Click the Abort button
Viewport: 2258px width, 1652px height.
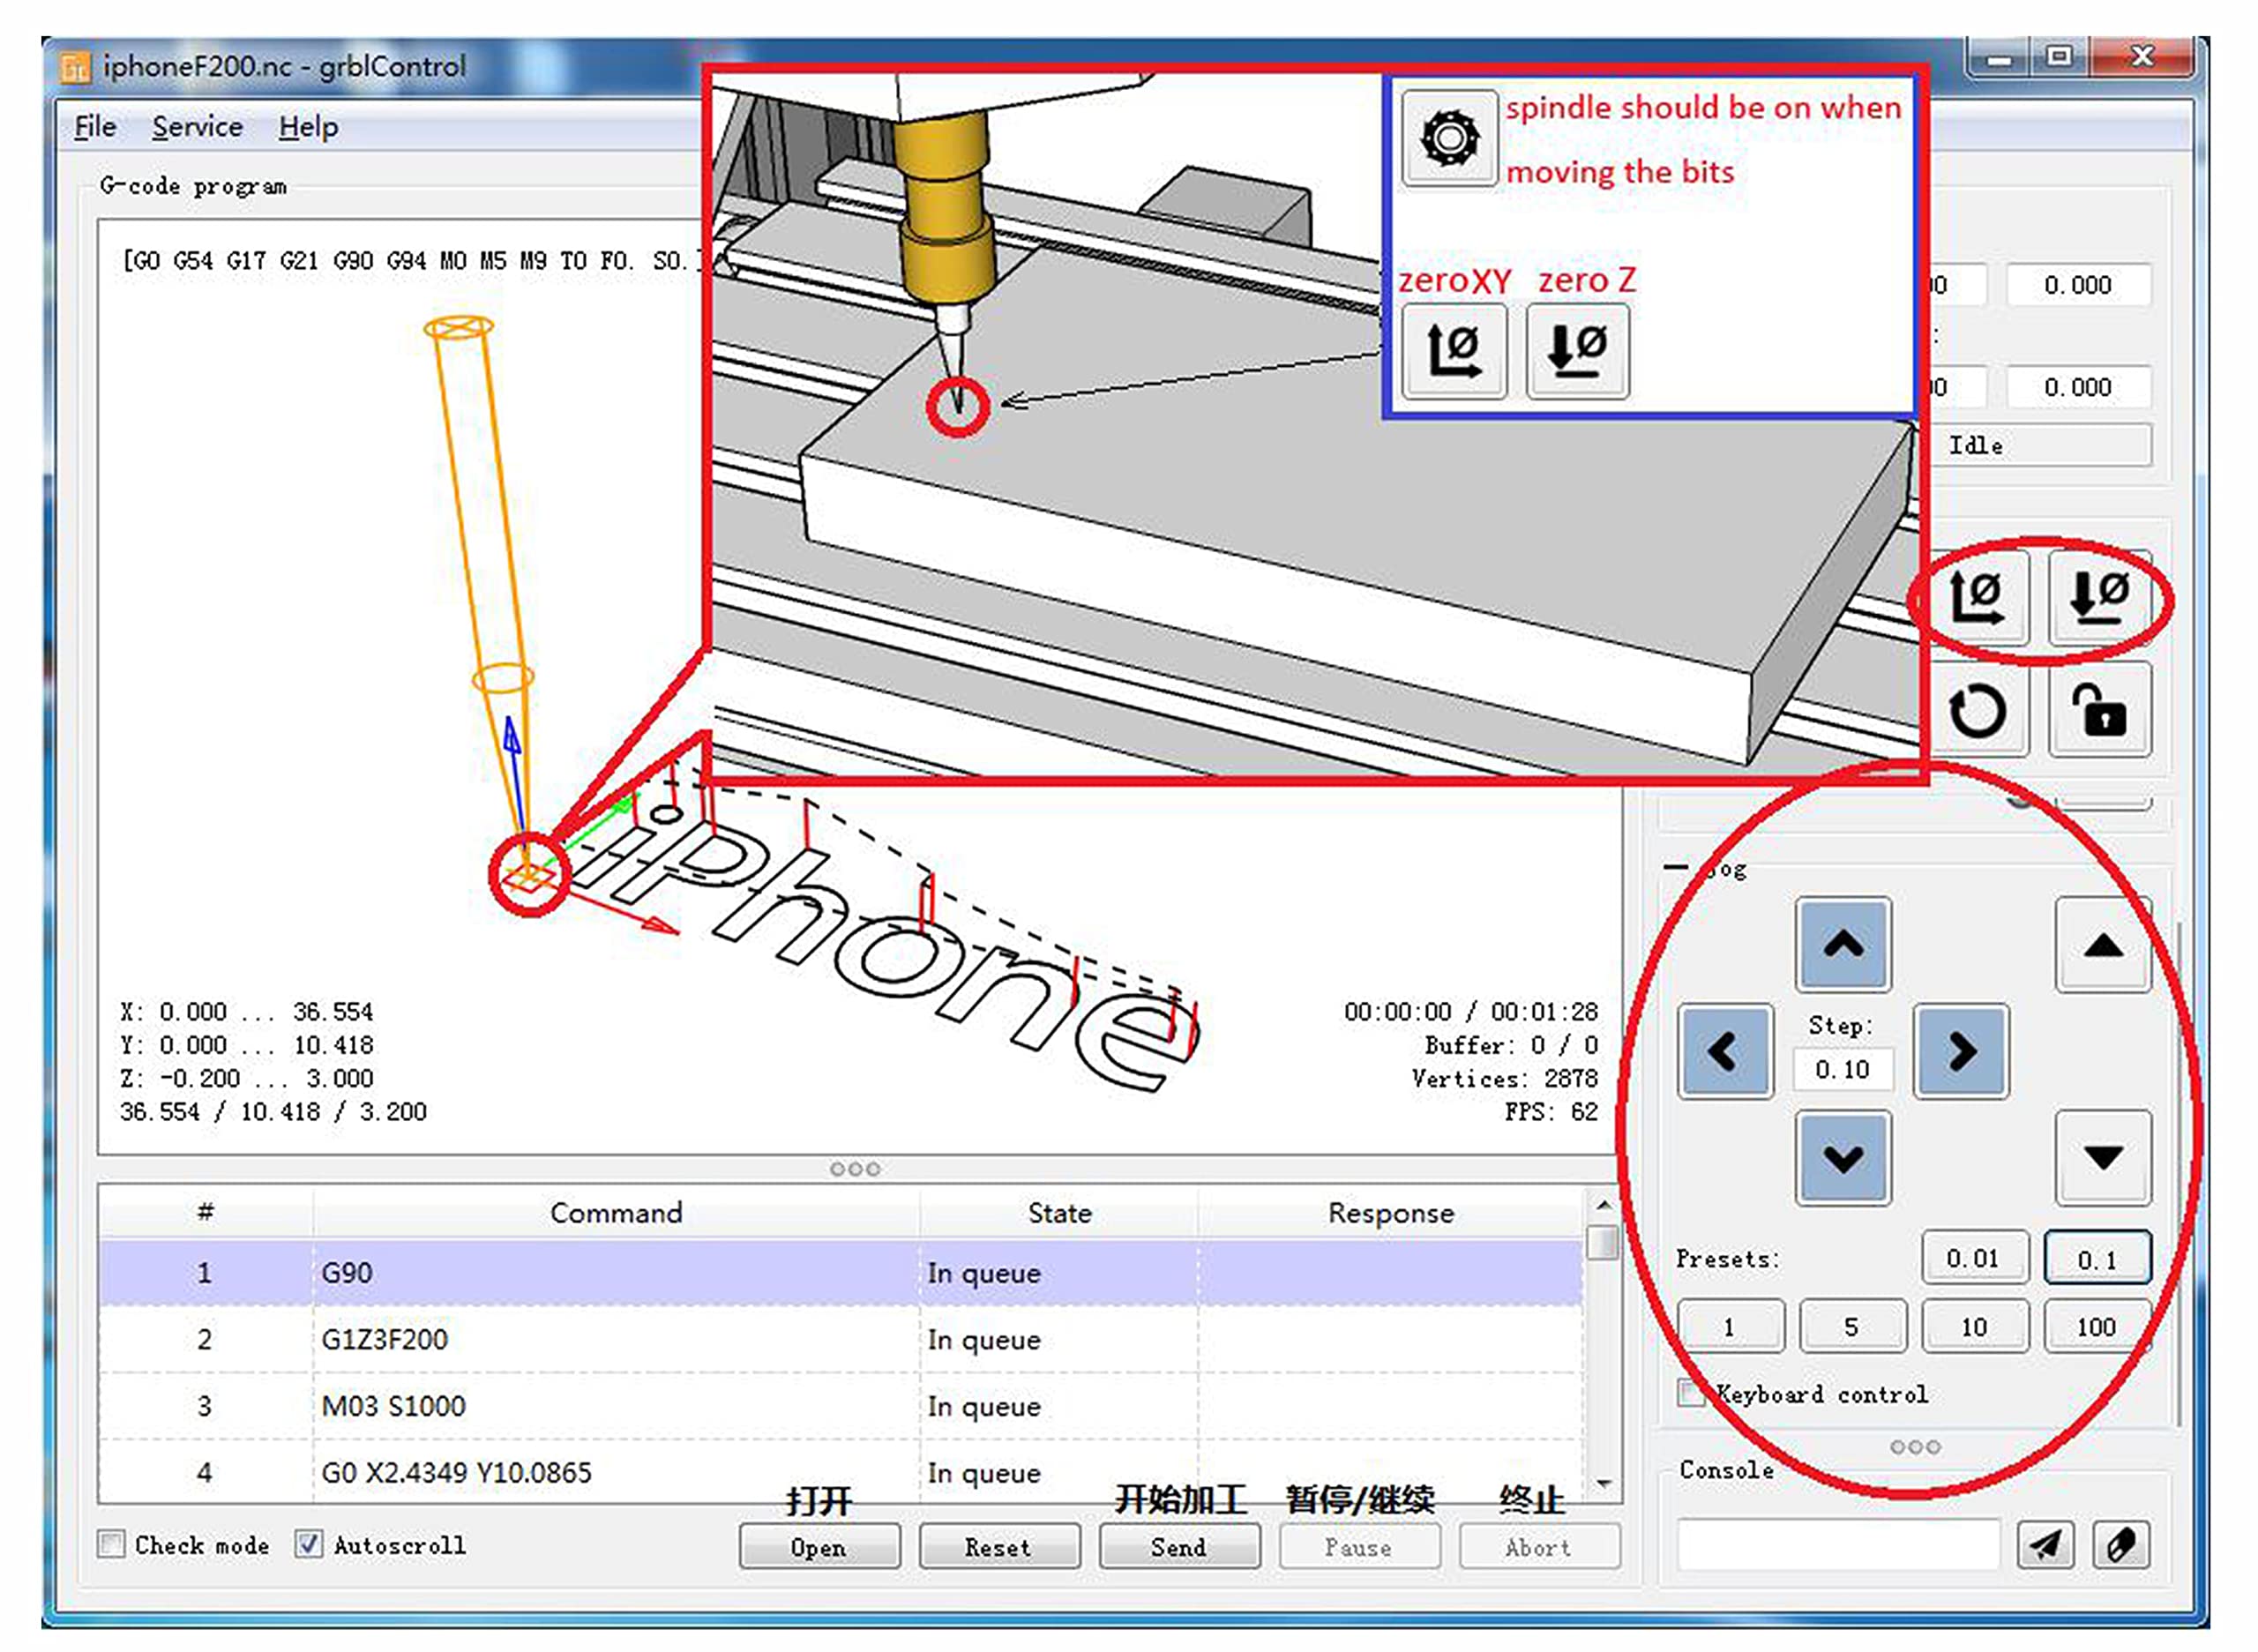(x=1539, y=1547)
